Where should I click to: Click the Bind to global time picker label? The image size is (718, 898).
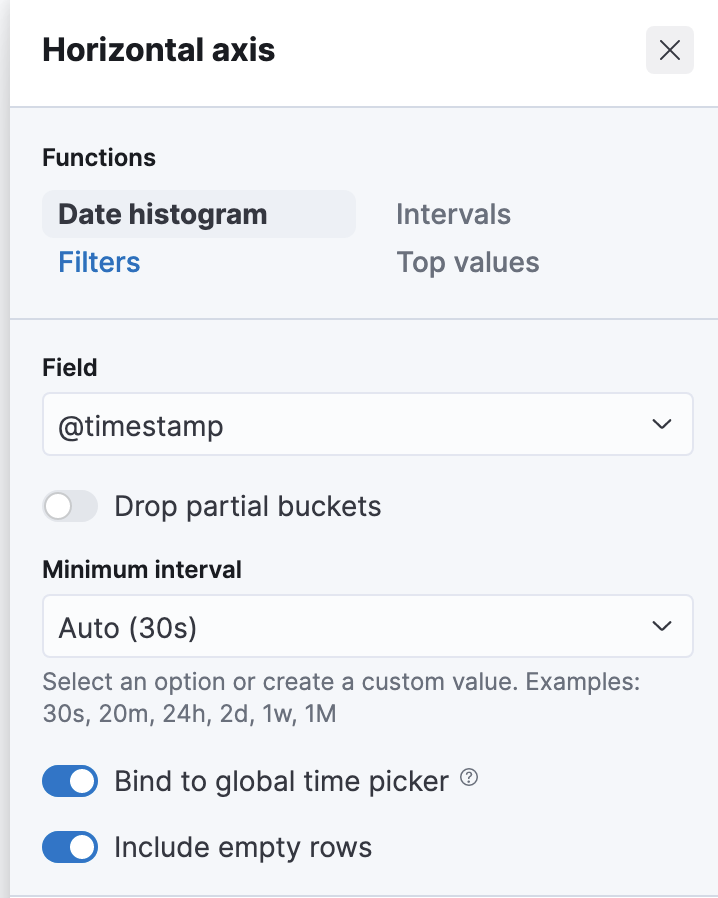tap(281, 781)
